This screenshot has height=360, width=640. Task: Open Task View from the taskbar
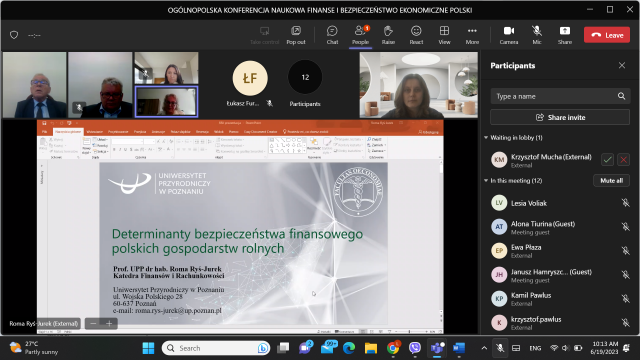tap(283, 348)
